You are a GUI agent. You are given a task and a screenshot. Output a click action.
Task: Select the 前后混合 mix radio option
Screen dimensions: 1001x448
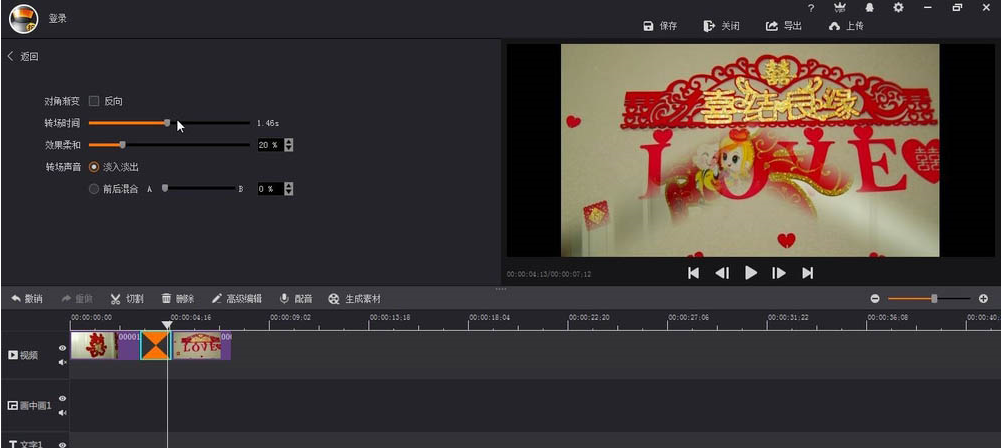[x=94, y=188]
